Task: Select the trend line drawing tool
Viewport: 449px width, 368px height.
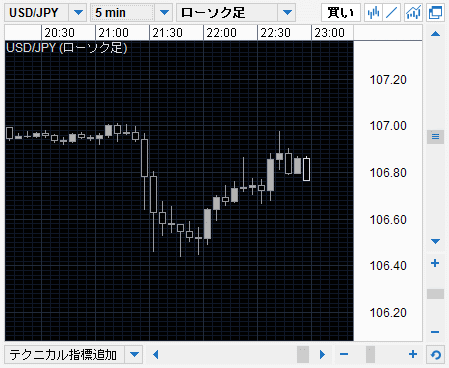Action: [392, 13]
